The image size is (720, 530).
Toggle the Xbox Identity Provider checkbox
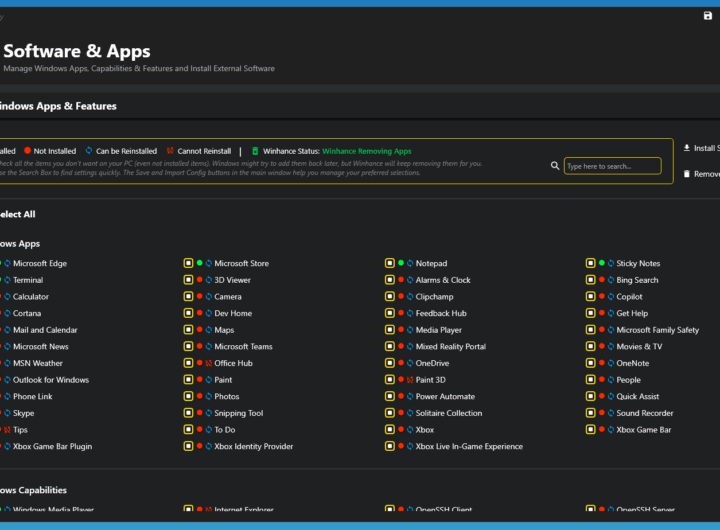point(188,446)
